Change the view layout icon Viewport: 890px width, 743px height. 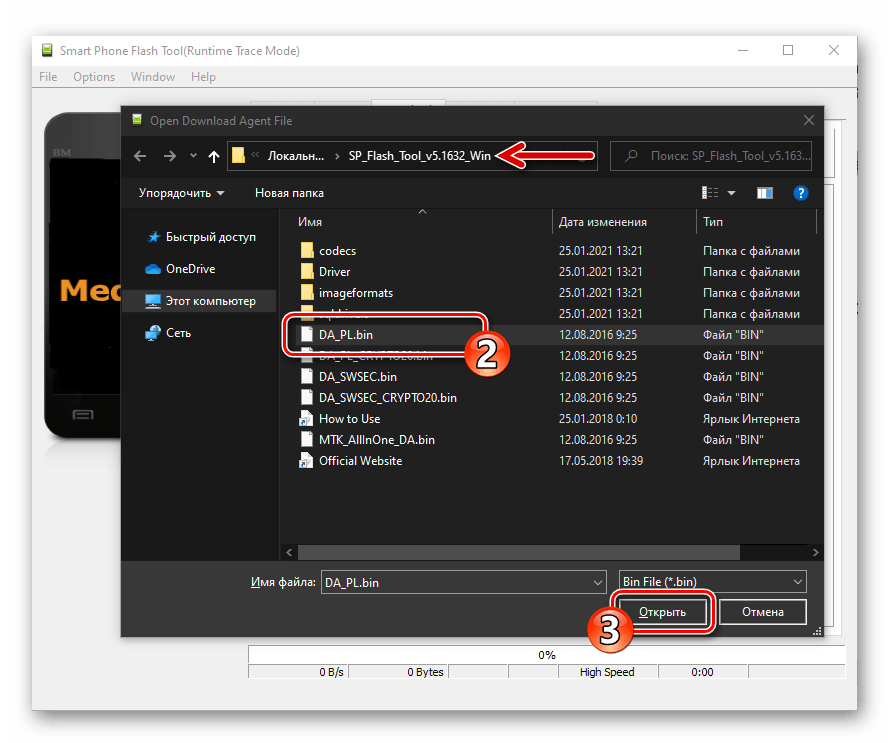pos(710,193)
